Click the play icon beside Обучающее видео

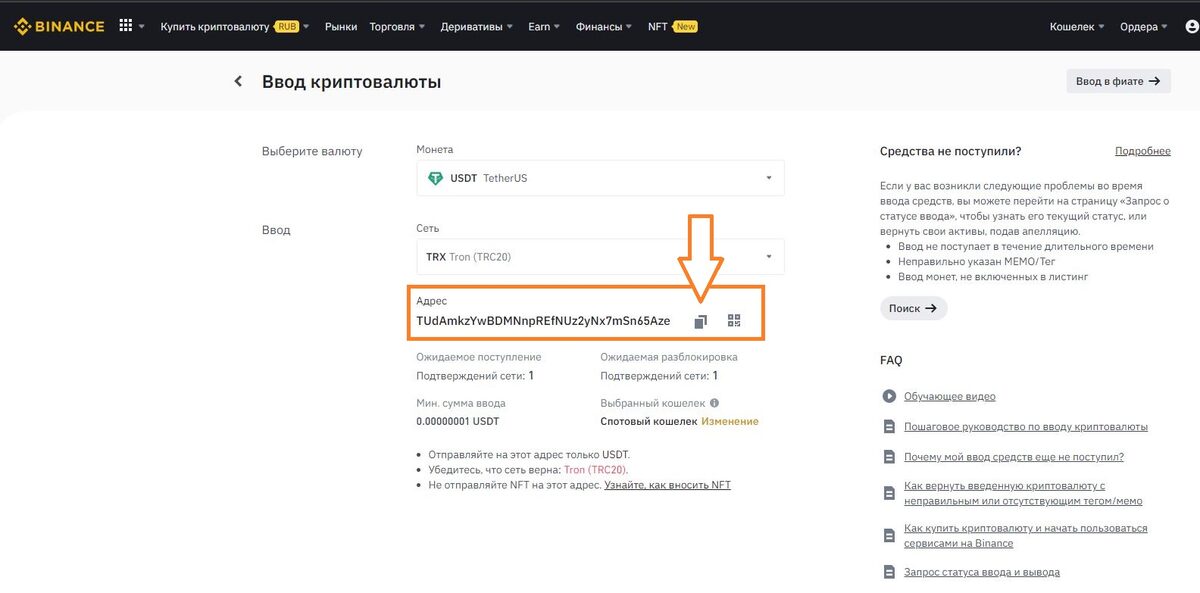[889, 396]
